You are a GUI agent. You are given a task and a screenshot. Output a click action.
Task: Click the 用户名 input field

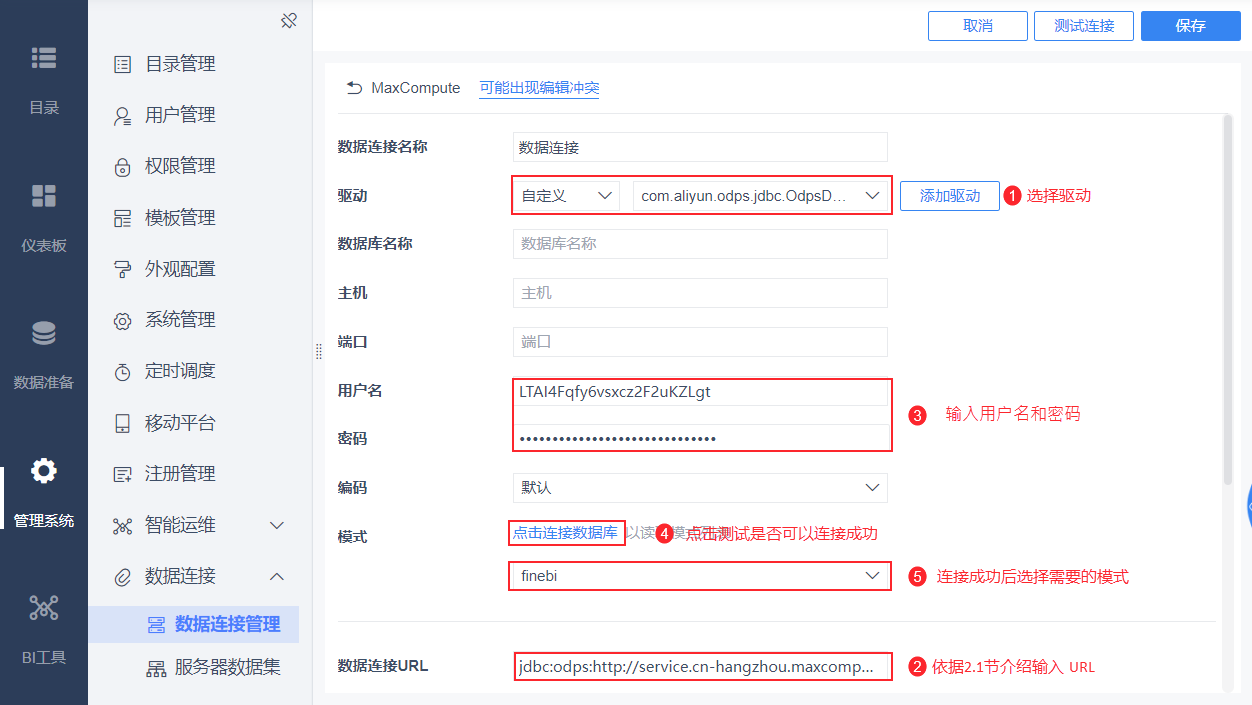pos(700,392)
